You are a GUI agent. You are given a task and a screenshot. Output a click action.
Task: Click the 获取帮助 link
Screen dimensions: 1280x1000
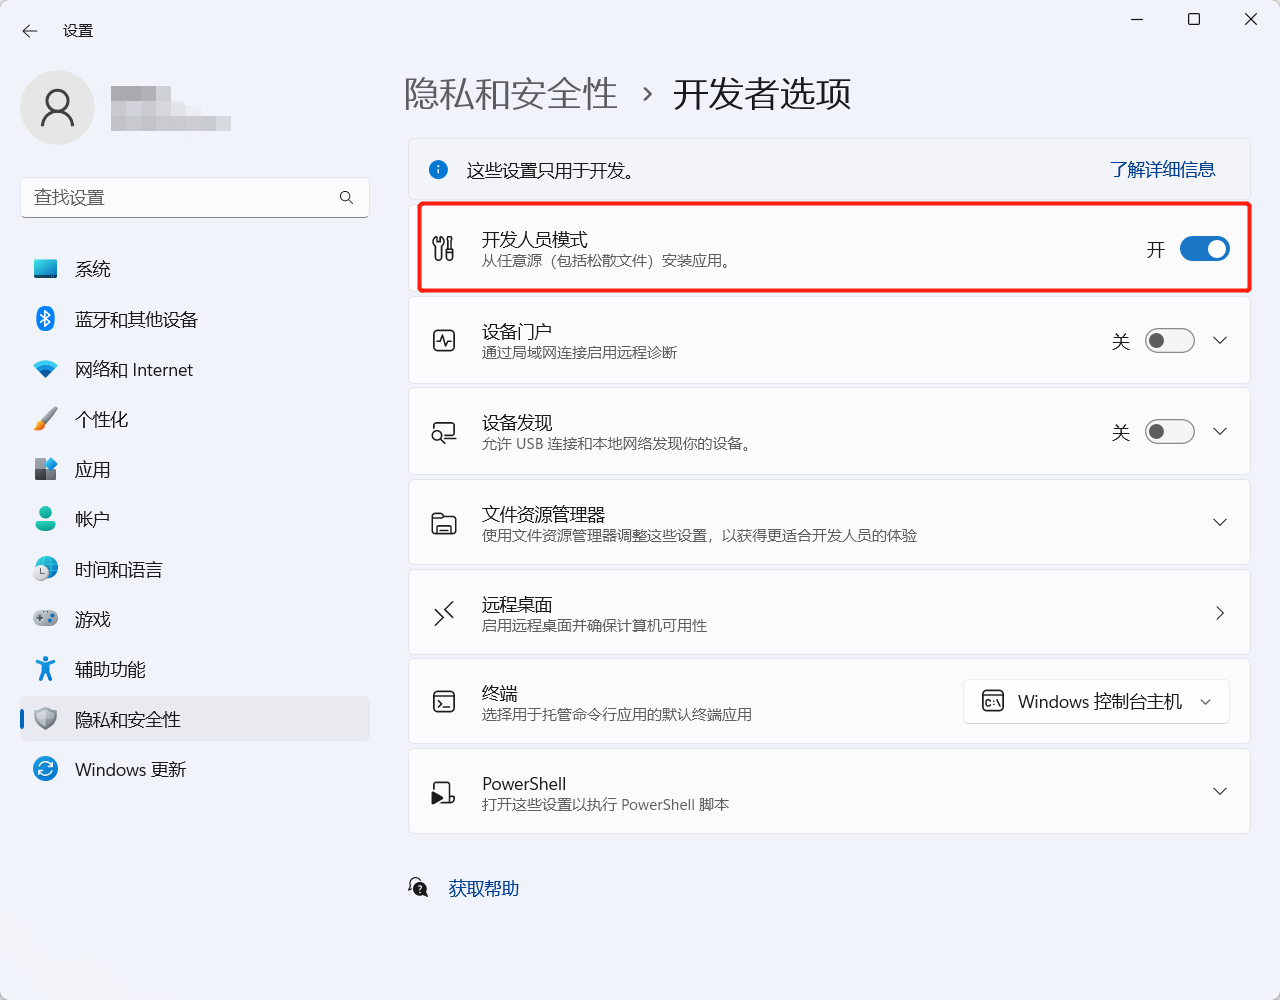point(484,888)
